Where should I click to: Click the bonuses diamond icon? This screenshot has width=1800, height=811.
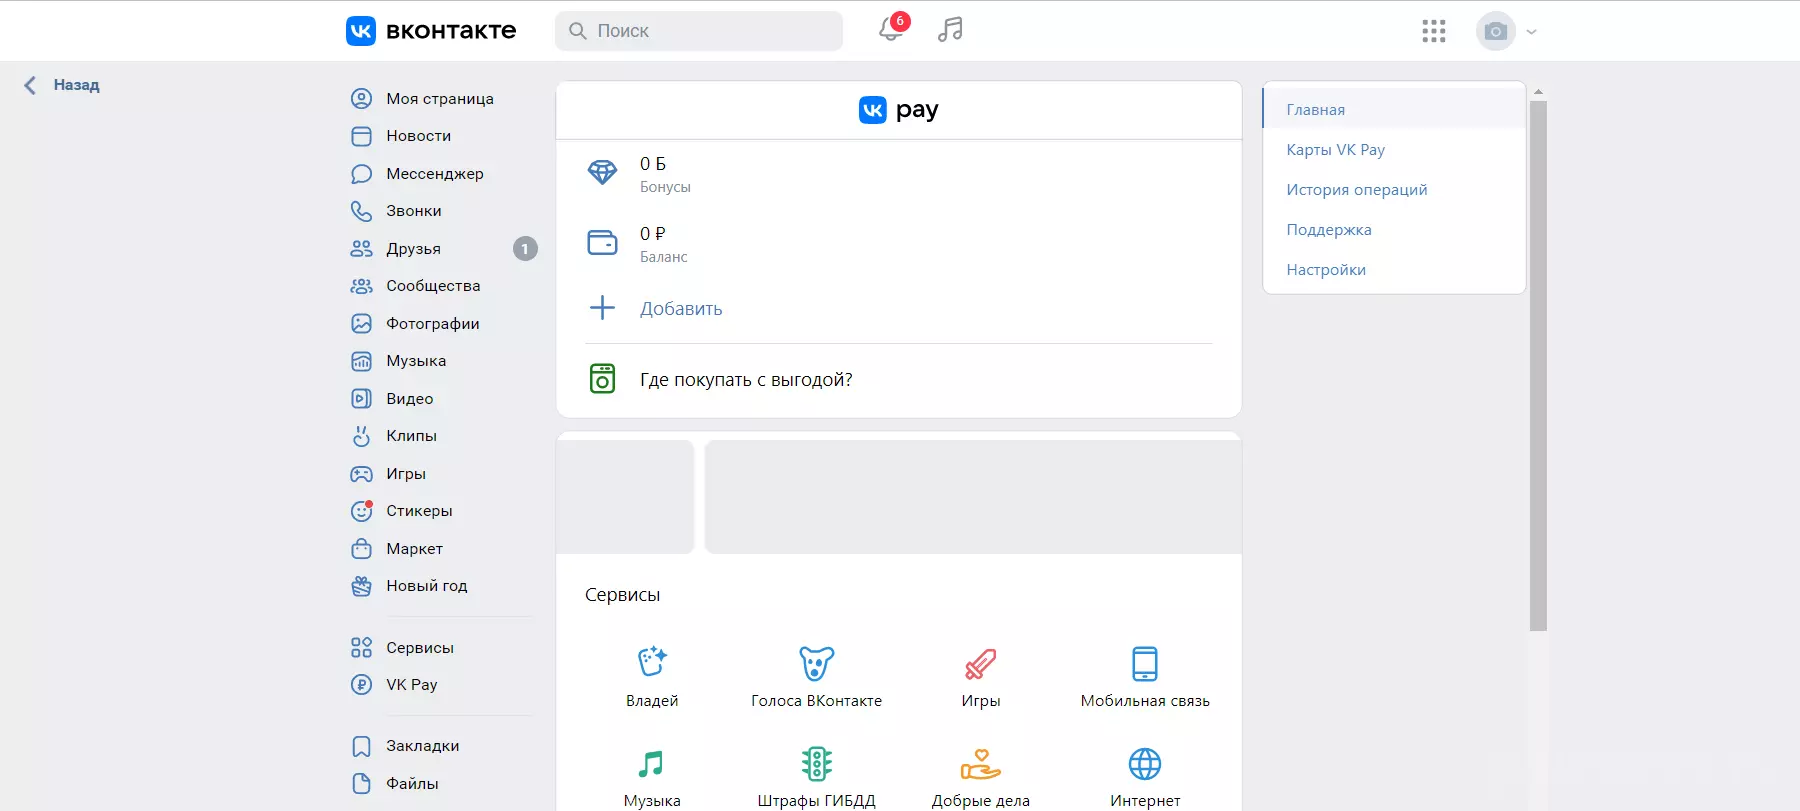(602, 173)
